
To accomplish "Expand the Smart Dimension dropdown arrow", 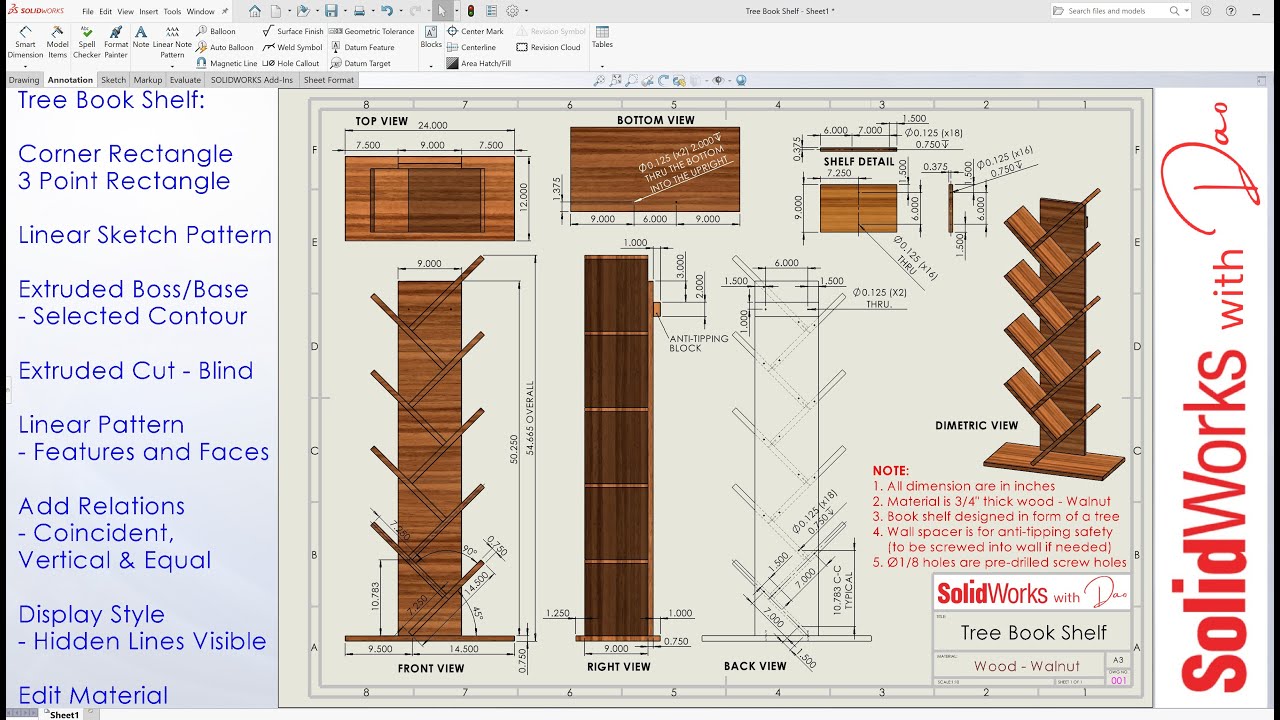I will [25, 65].
